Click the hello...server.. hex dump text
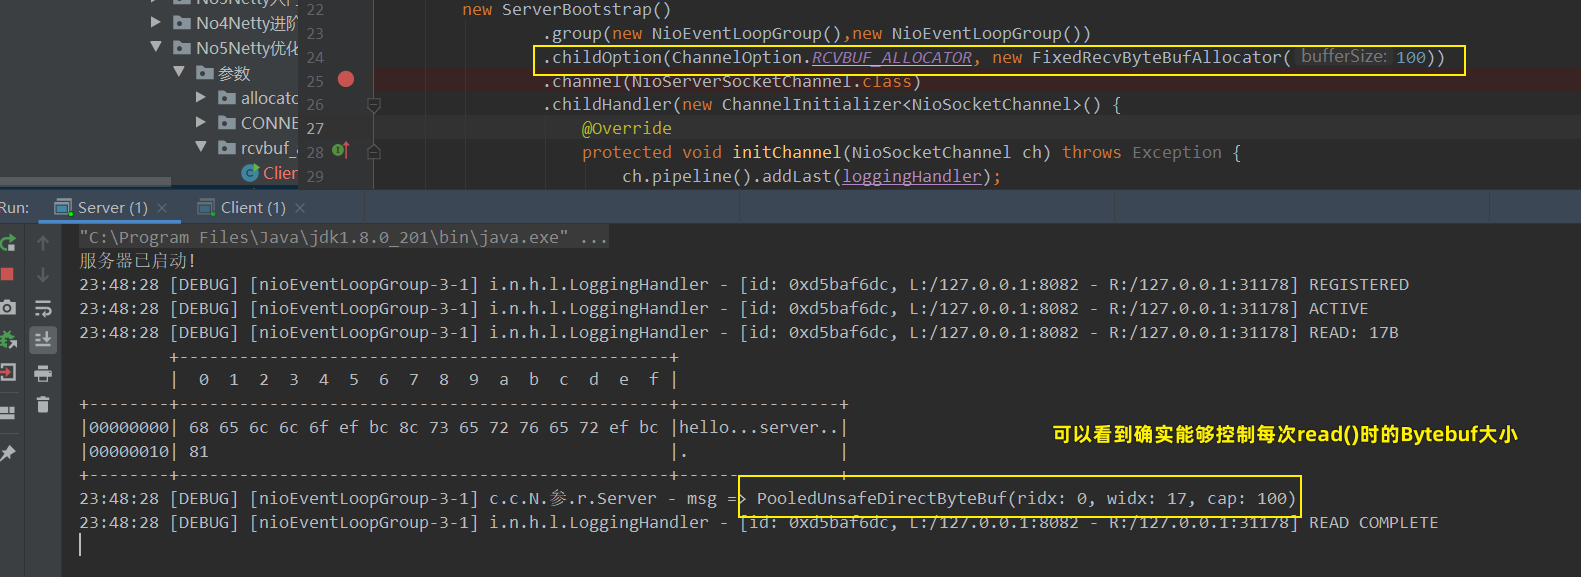 click(x=759, y=428)
